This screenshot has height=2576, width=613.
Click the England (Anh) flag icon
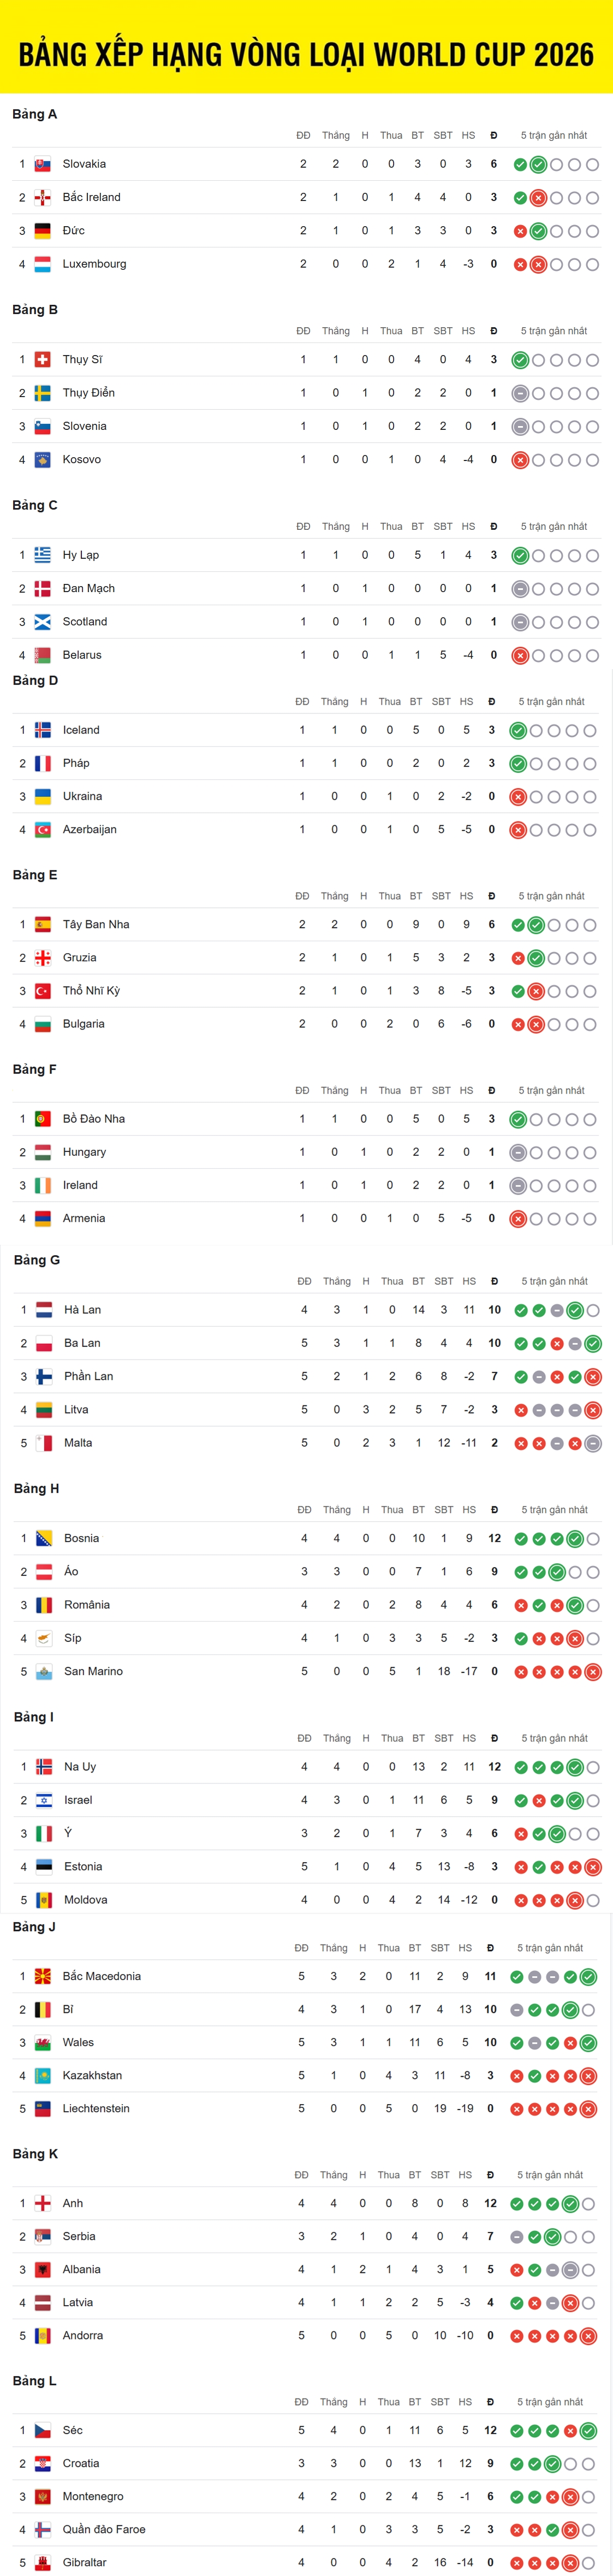pyautogui.click(x=43, y=2203)
